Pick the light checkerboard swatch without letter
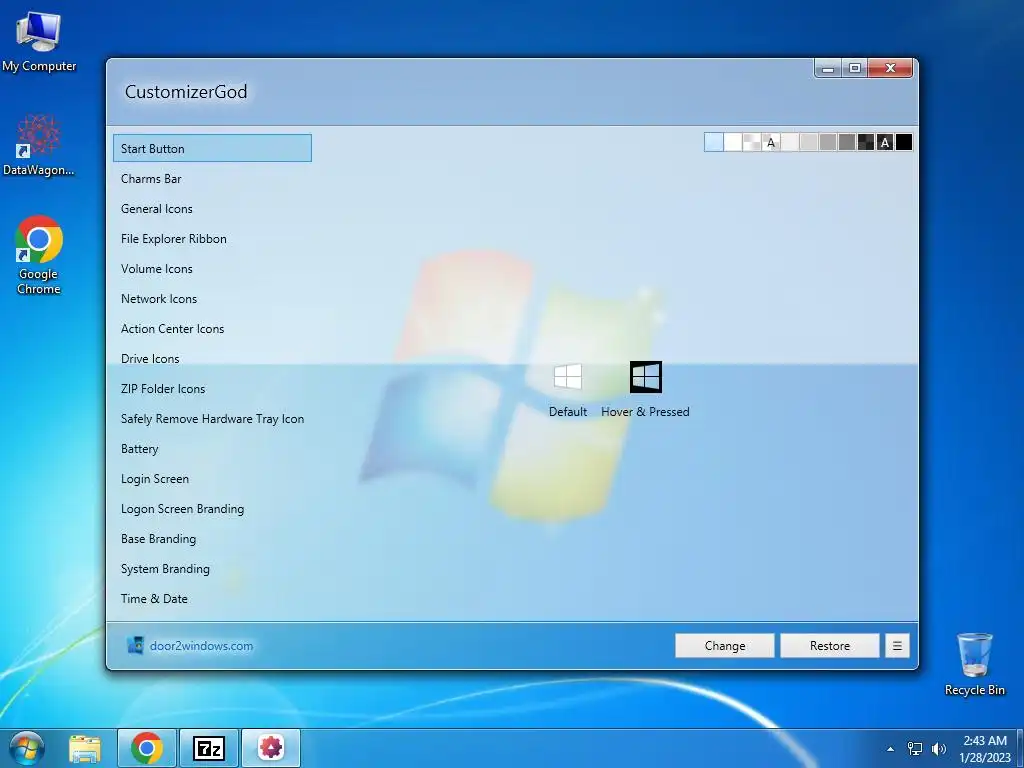The width and height of the screenshot is (1024, 768). click(x=752, y=142)
